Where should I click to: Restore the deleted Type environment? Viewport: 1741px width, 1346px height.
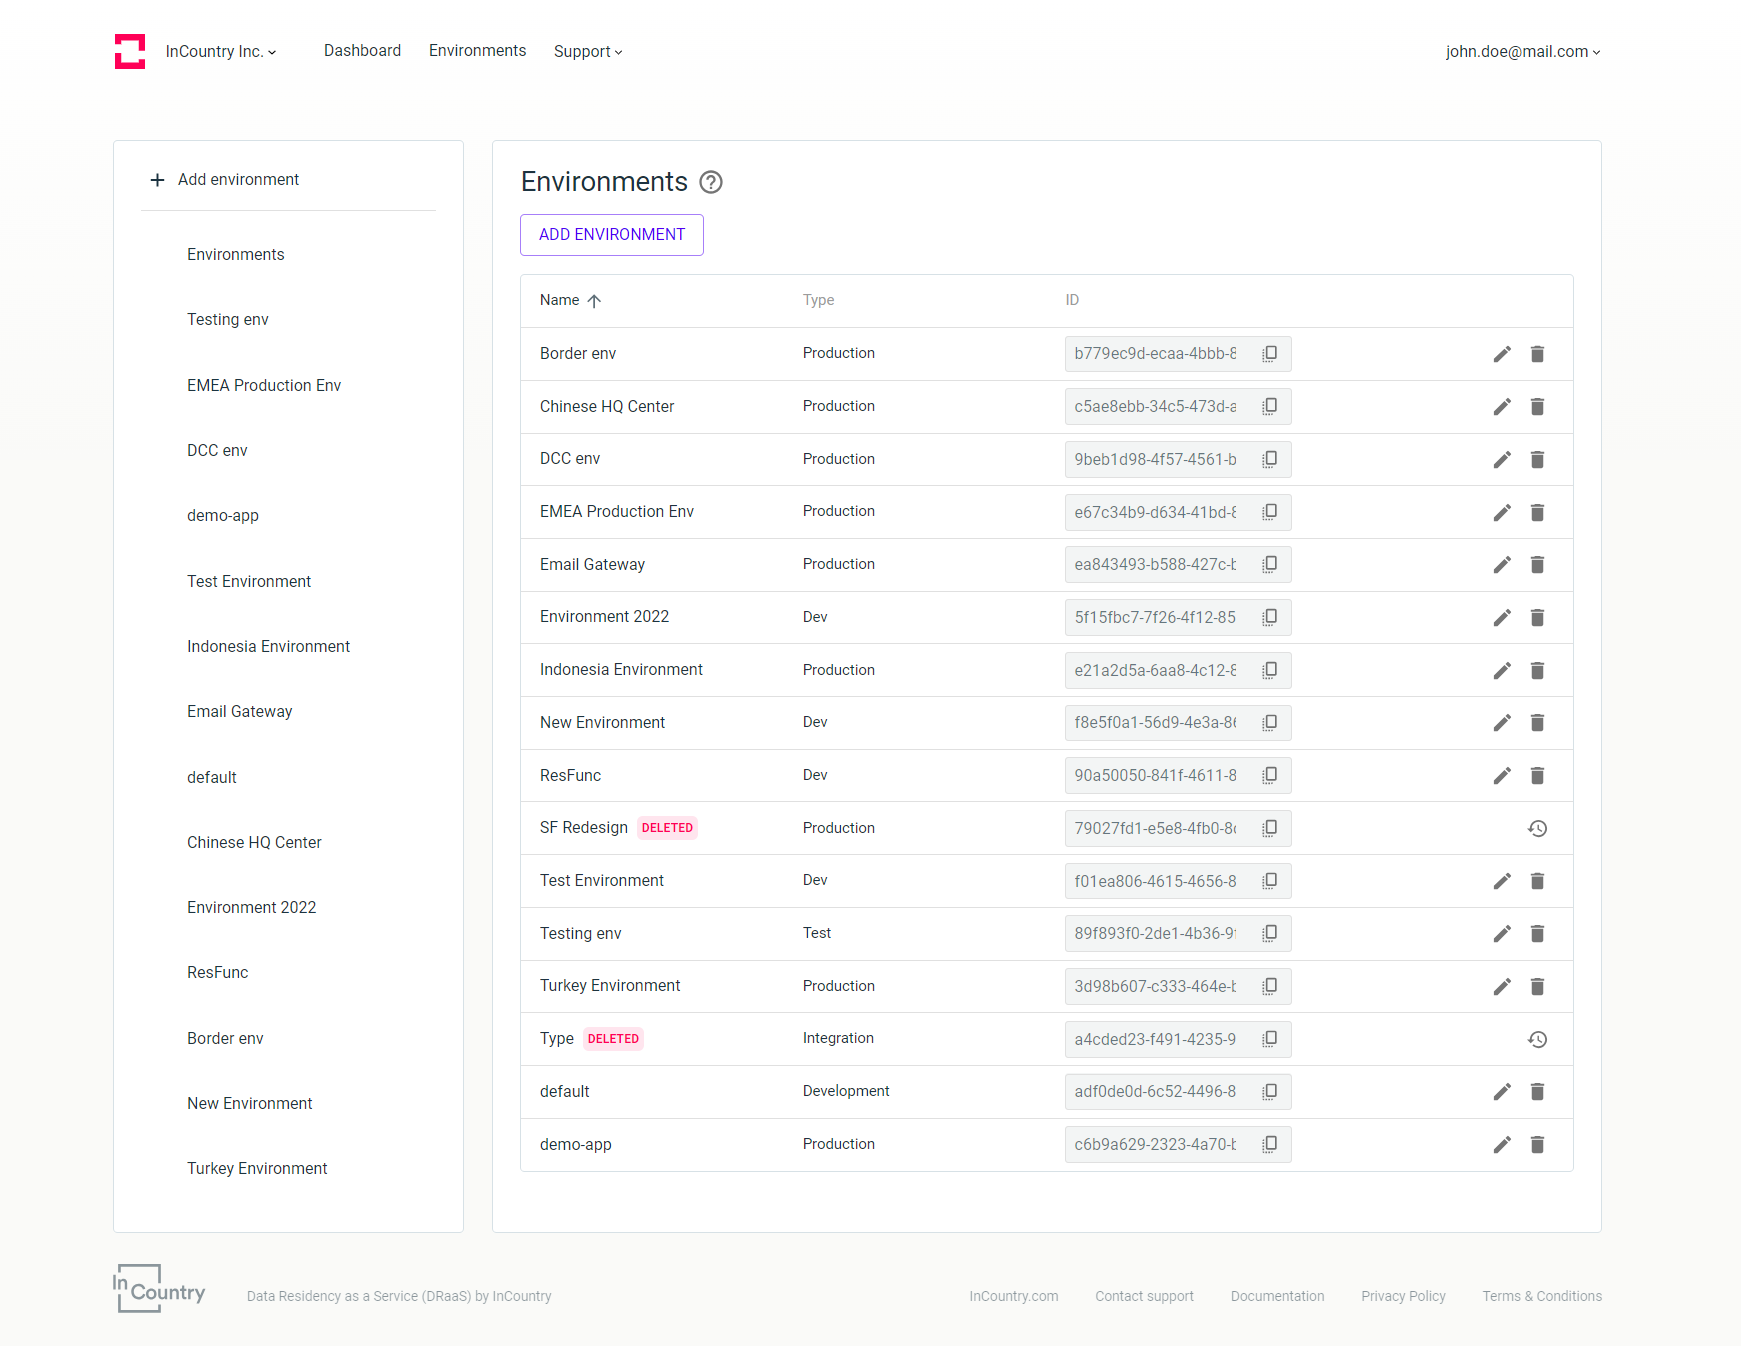1538,1039
